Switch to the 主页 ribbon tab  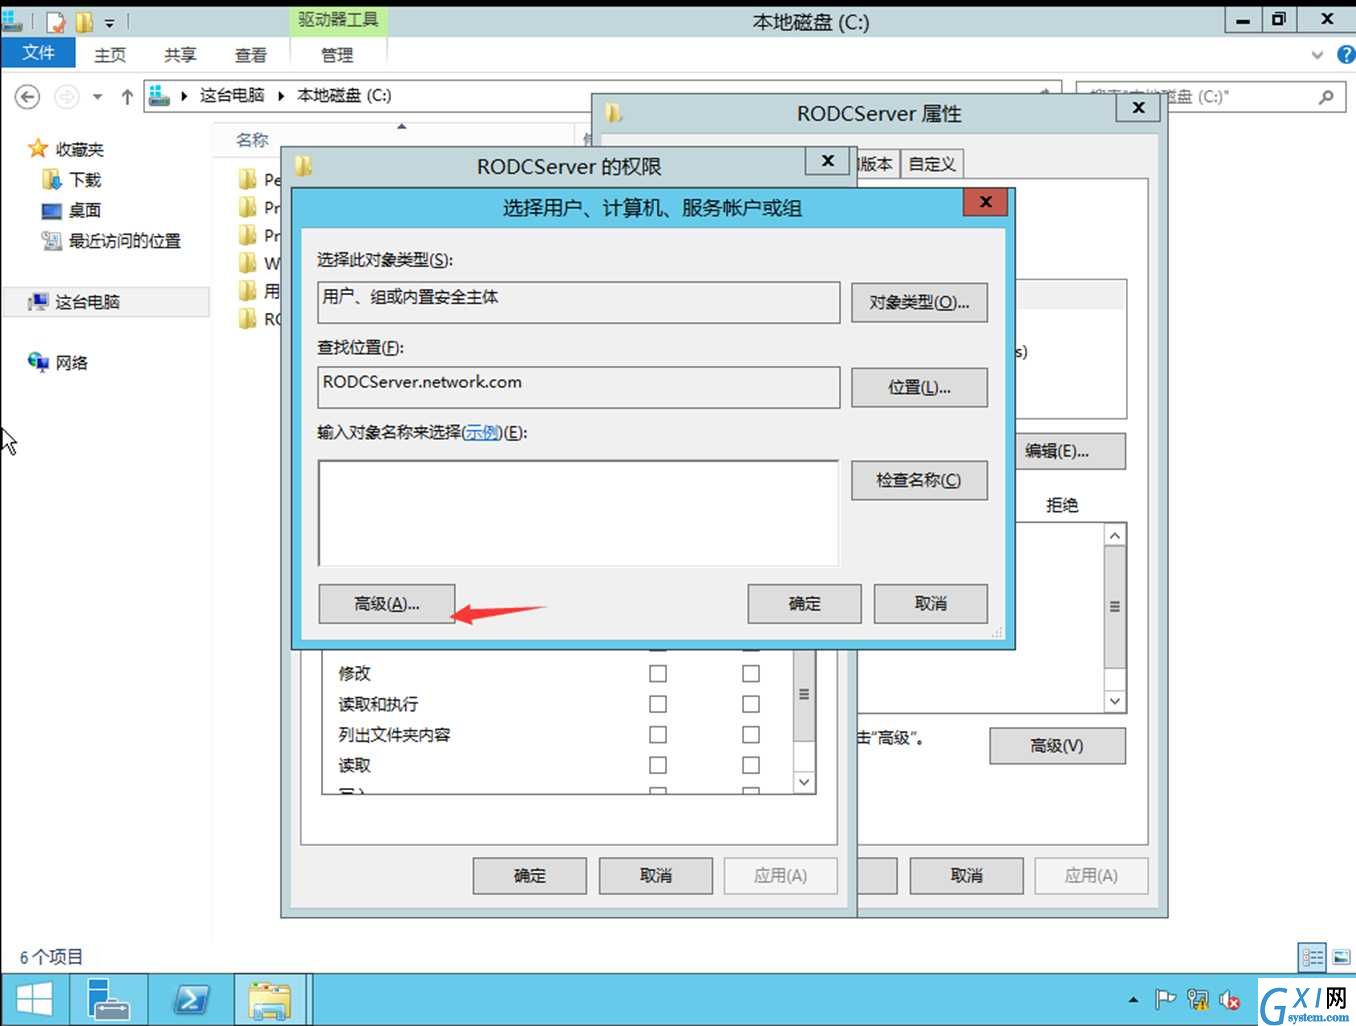pyautogui.click(x=110, y=55)
